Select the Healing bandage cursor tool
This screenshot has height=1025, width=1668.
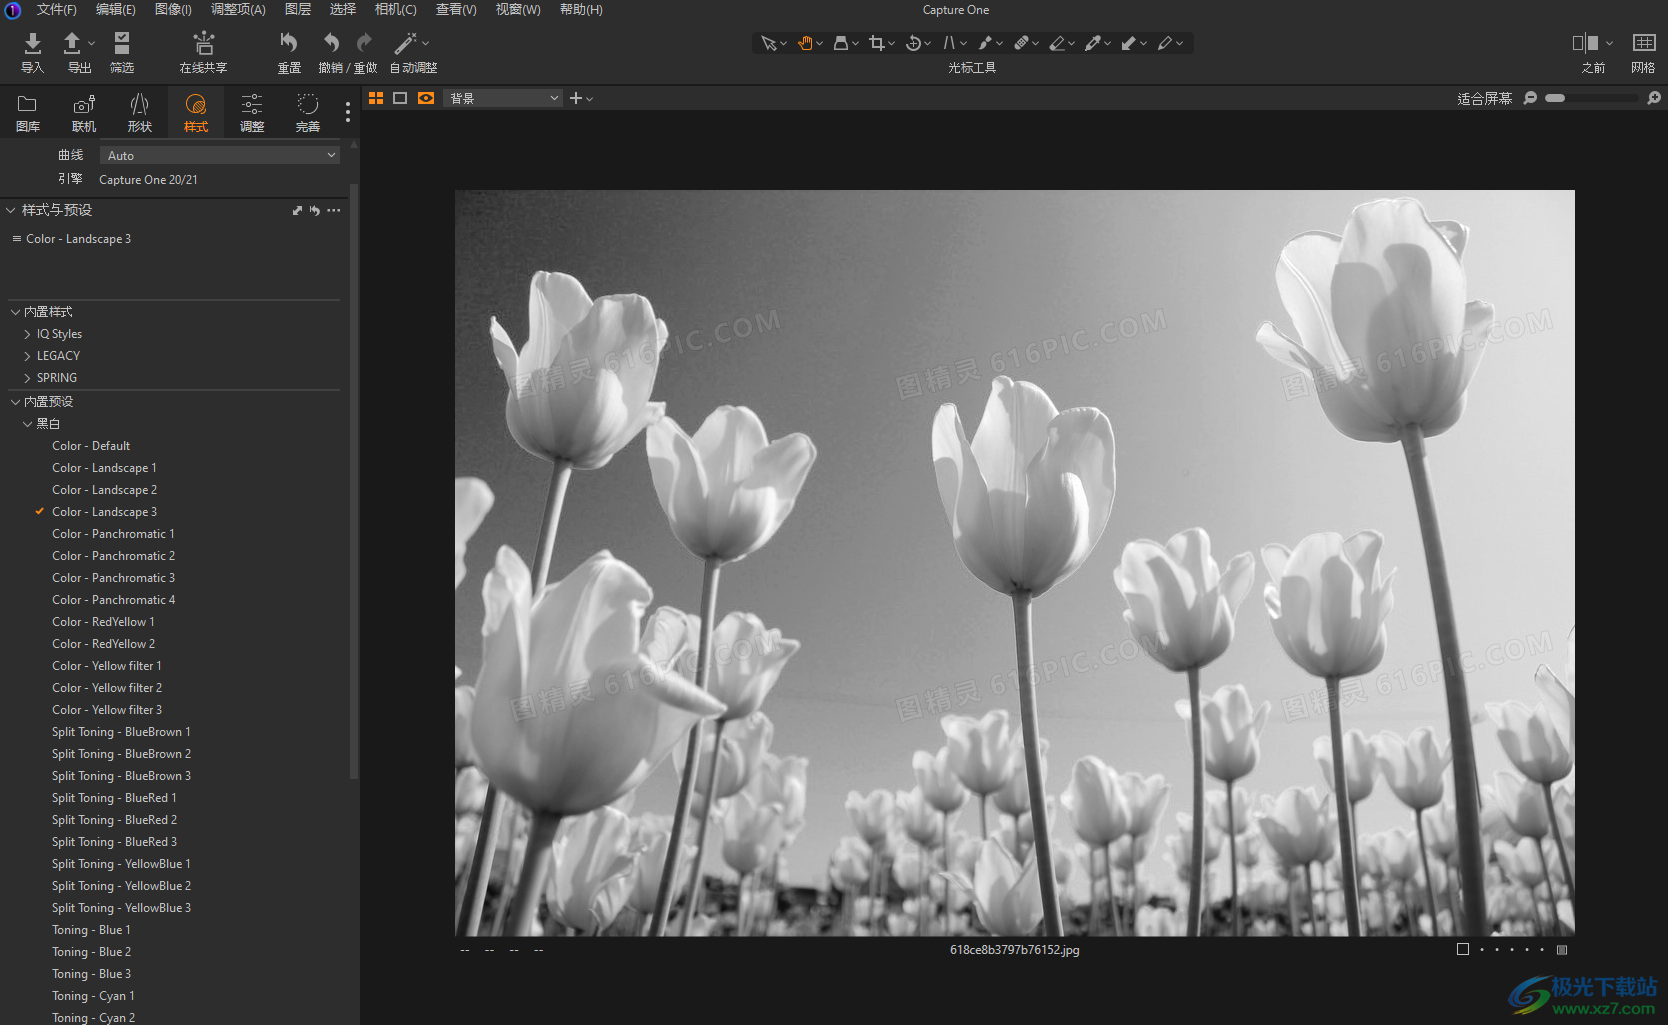pyautogui.click(x=1021, y=43)
